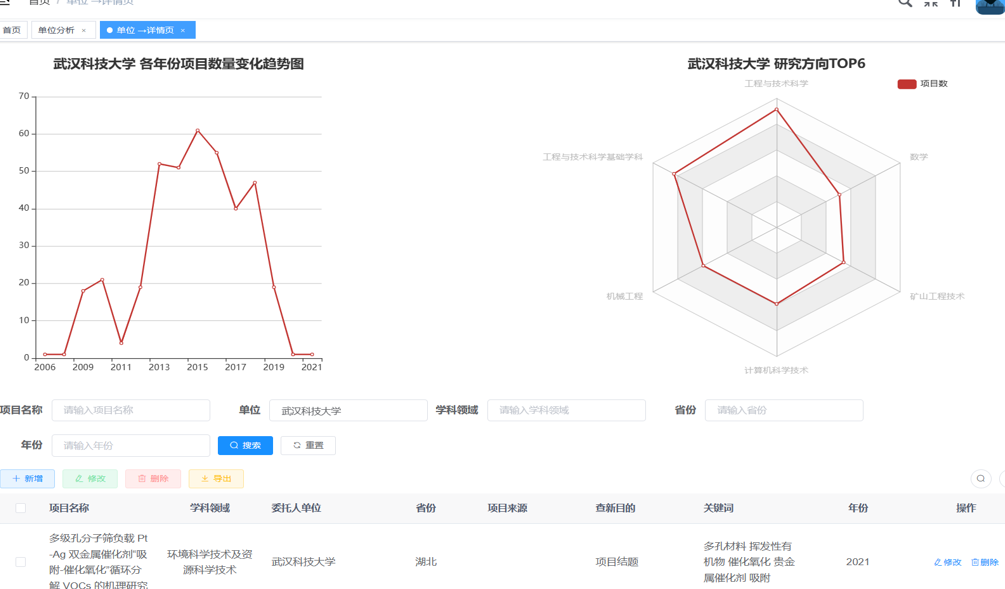Toggle search panel via round magnifier icon

981,479
